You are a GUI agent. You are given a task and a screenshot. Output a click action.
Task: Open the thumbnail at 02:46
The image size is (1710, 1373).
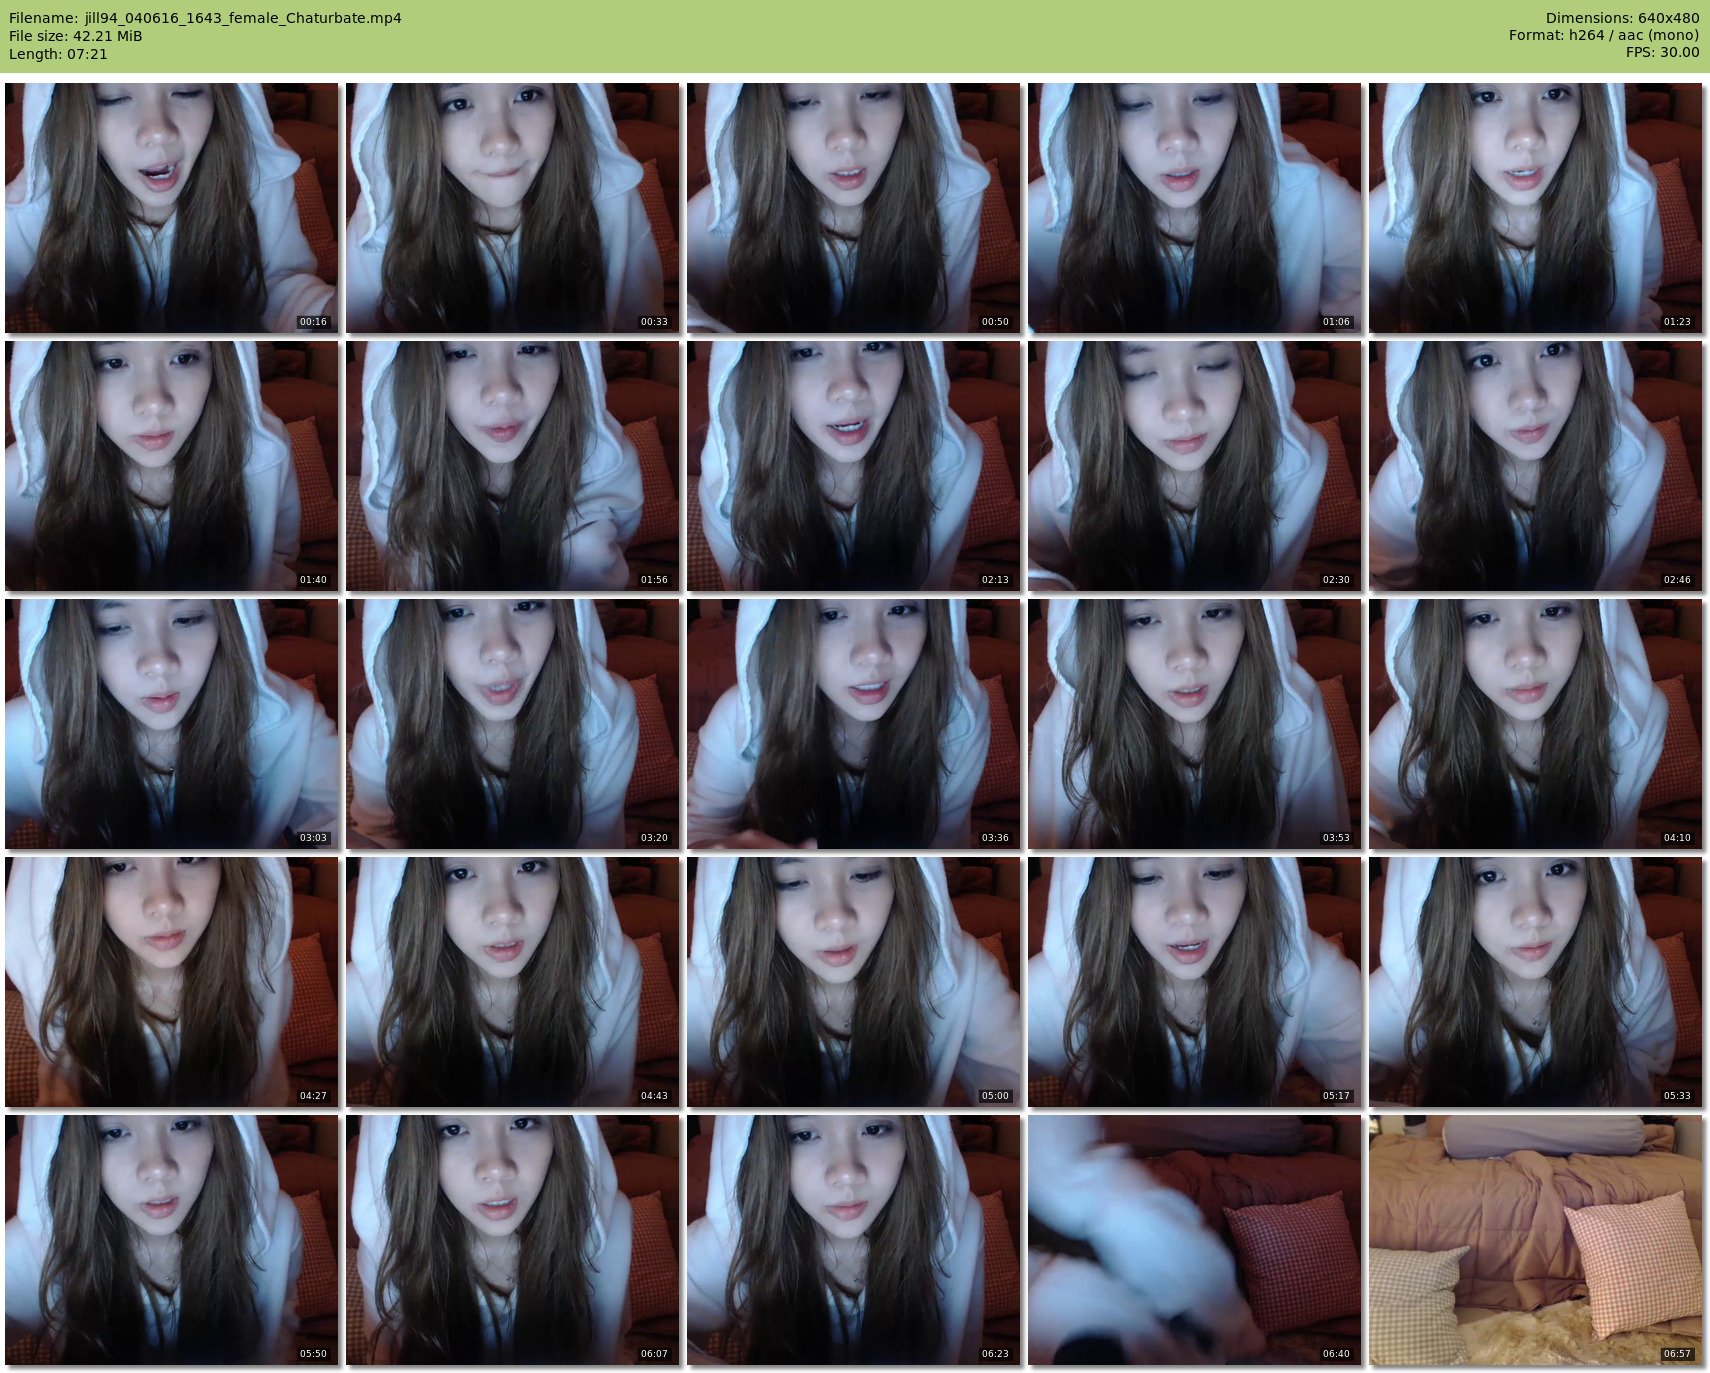(1535, 465)
